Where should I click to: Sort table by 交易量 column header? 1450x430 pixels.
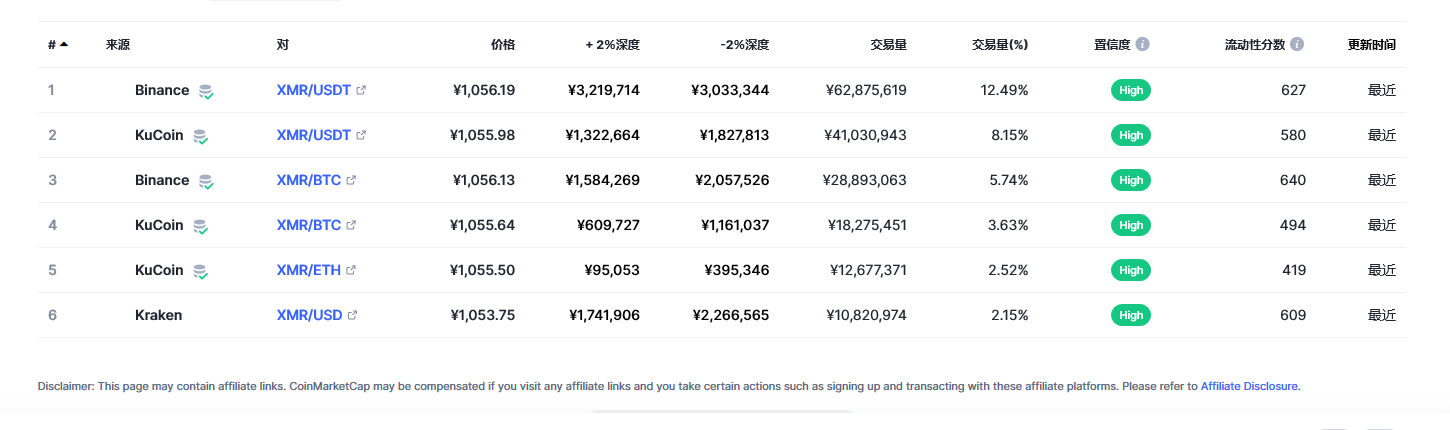click(888, 45)
